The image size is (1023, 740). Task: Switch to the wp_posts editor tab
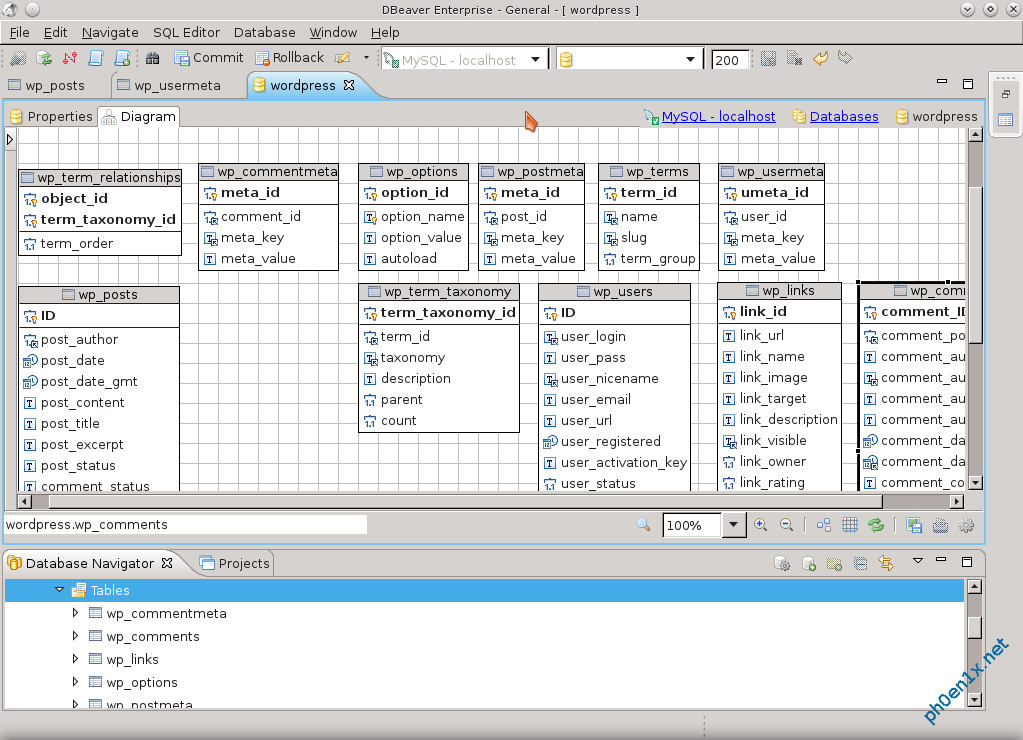(x=47, y=85)
